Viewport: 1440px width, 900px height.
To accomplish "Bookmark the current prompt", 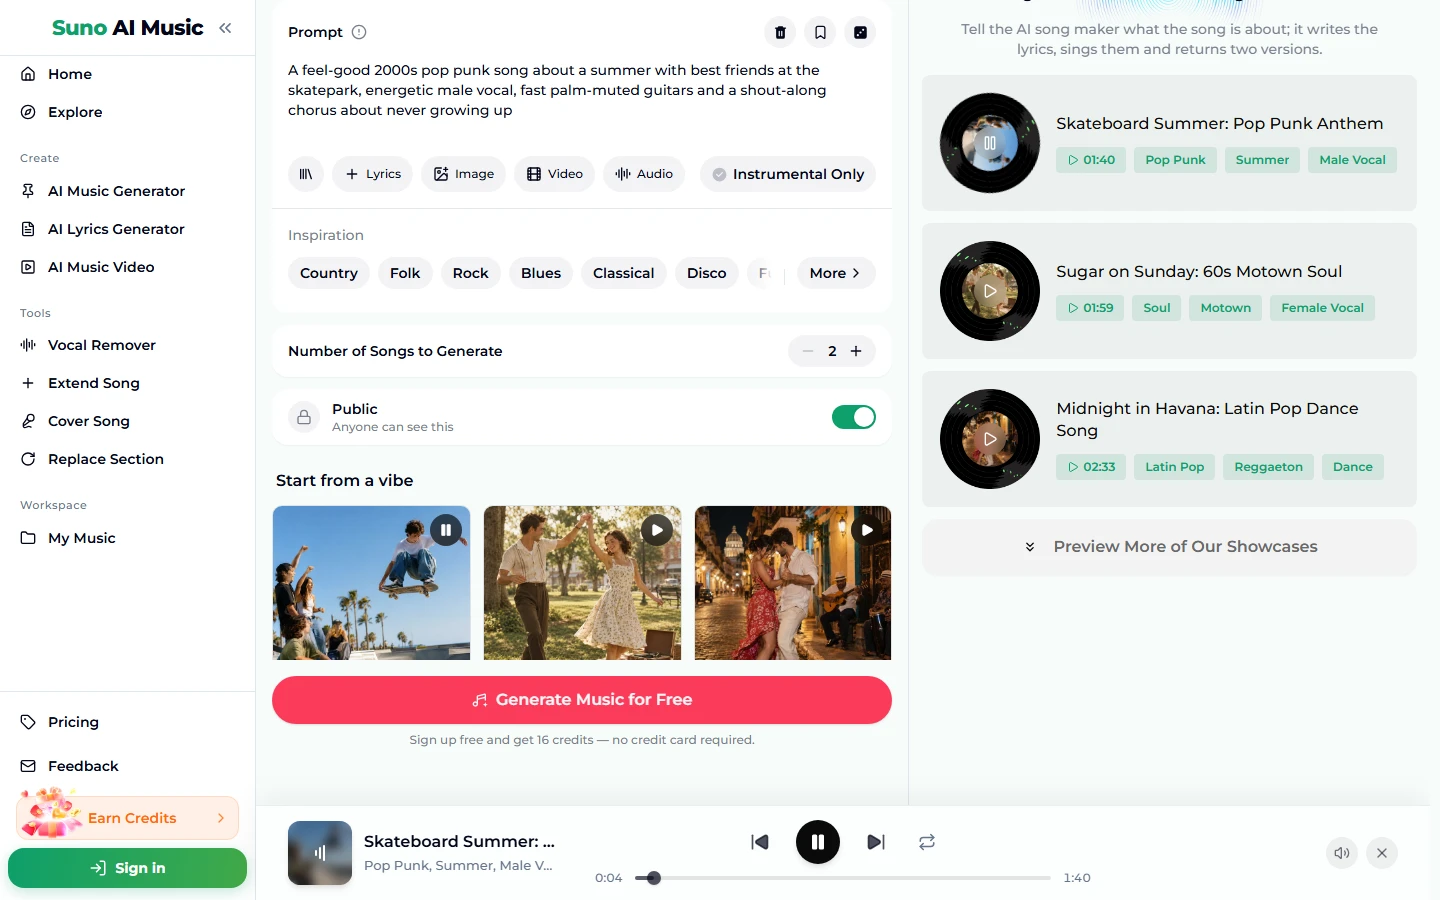I will (x=820, y=32).
